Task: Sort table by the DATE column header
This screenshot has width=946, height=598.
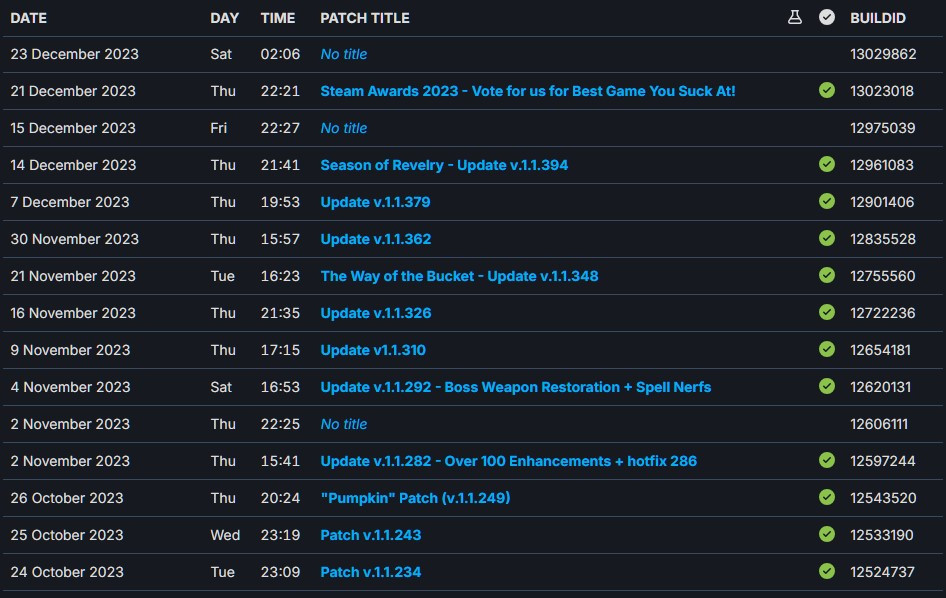Action: click(29, 18)
